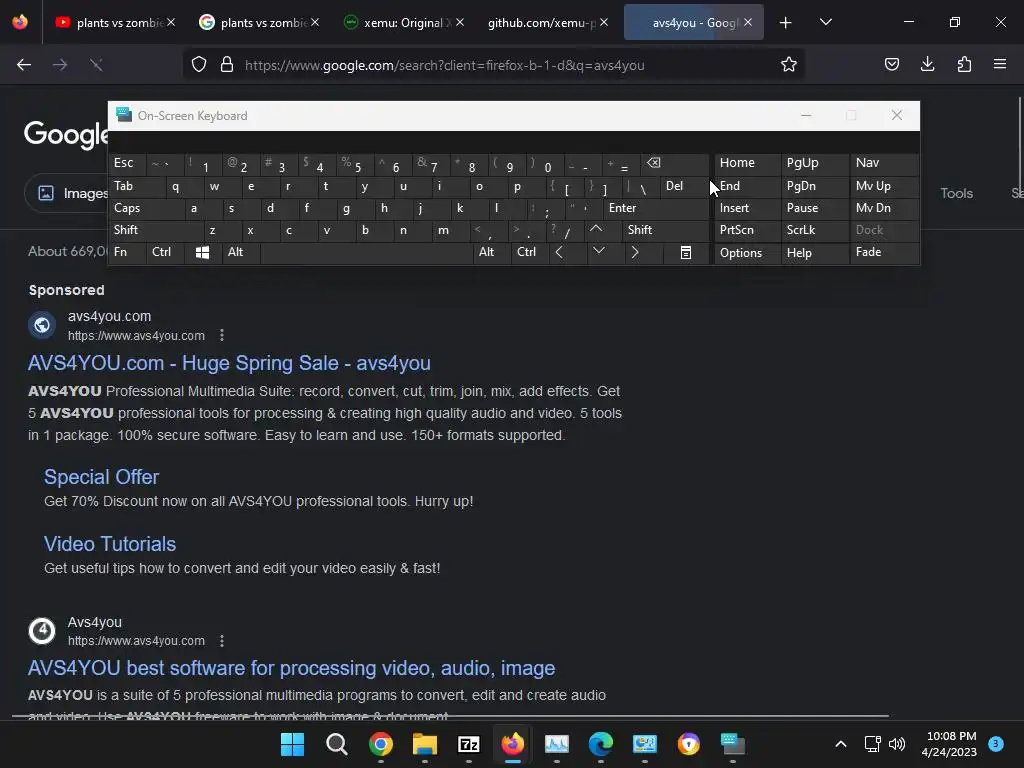Open options for sponsored avs4you.com result

pos(222,335)
